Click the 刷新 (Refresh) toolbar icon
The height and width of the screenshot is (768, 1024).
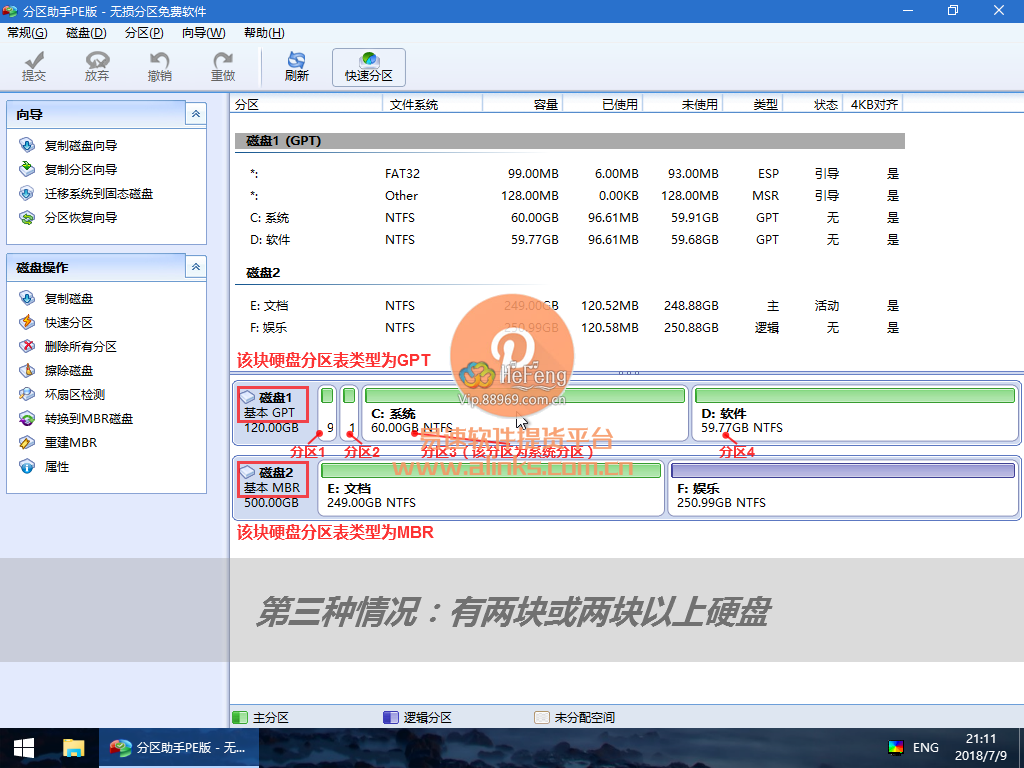pos(297,67)
